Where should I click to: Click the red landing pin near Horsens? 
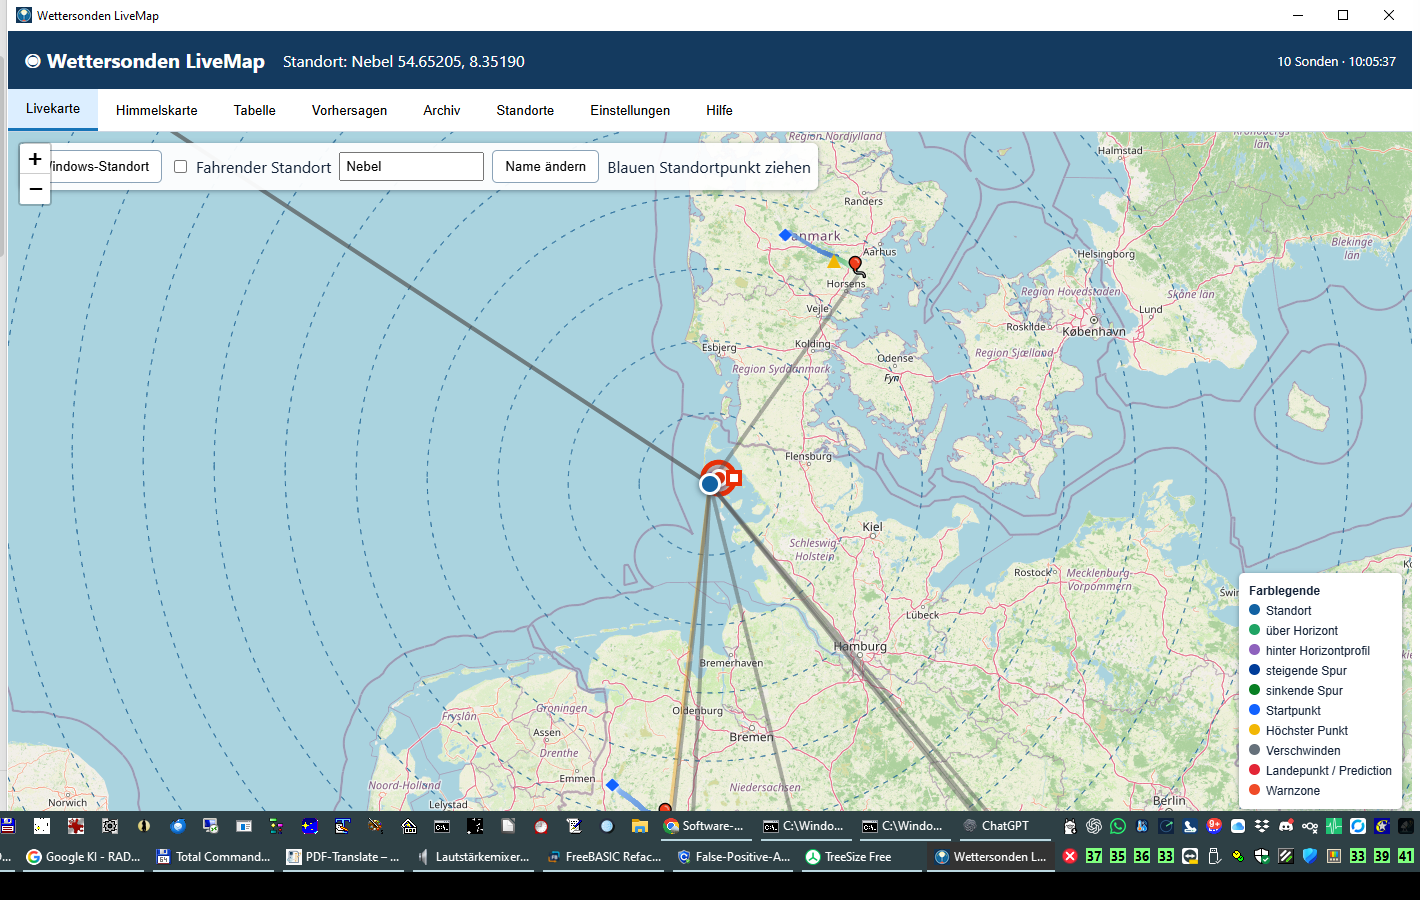[855, 264]
